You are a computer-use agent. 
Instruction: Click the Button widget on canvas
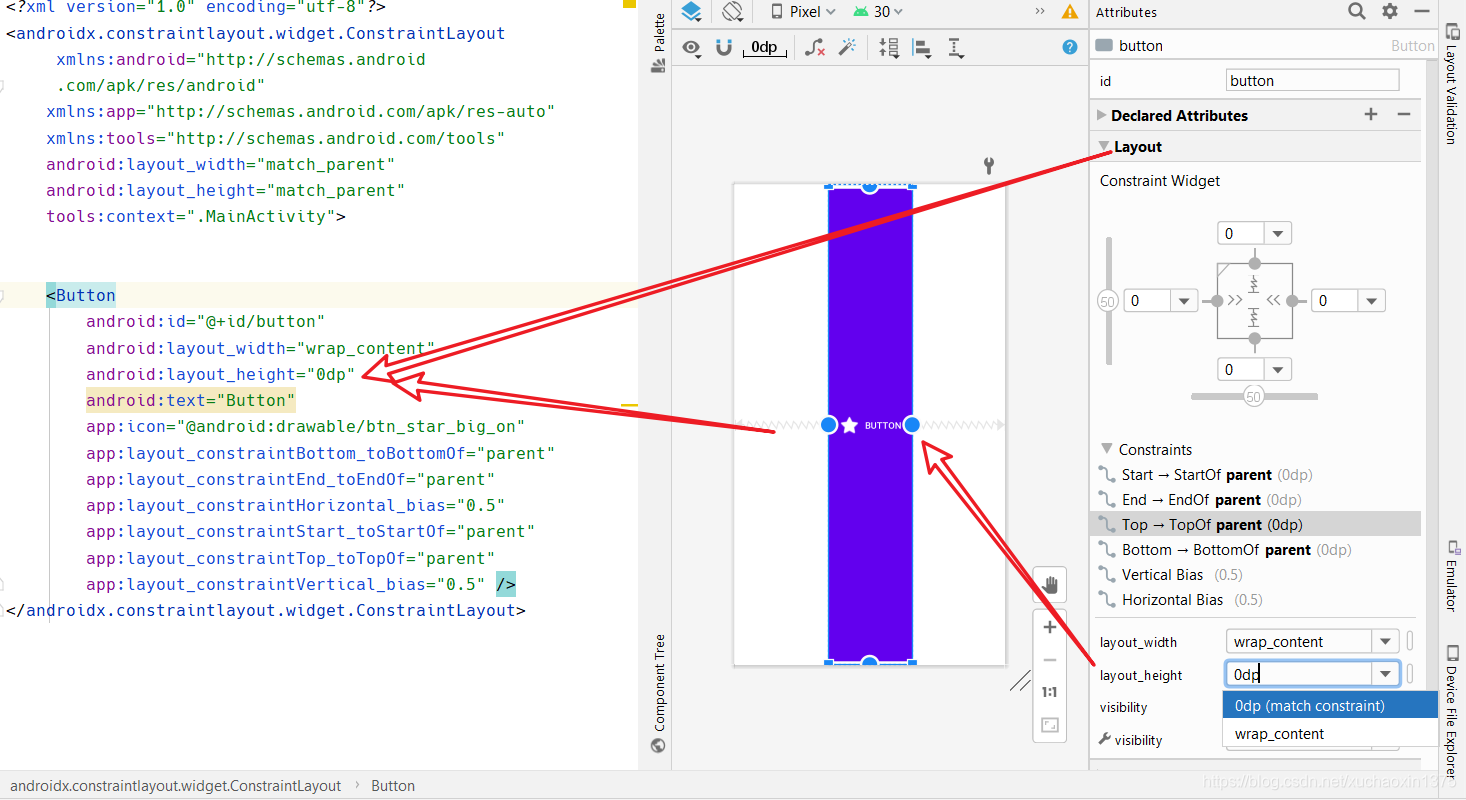point(870,425)
